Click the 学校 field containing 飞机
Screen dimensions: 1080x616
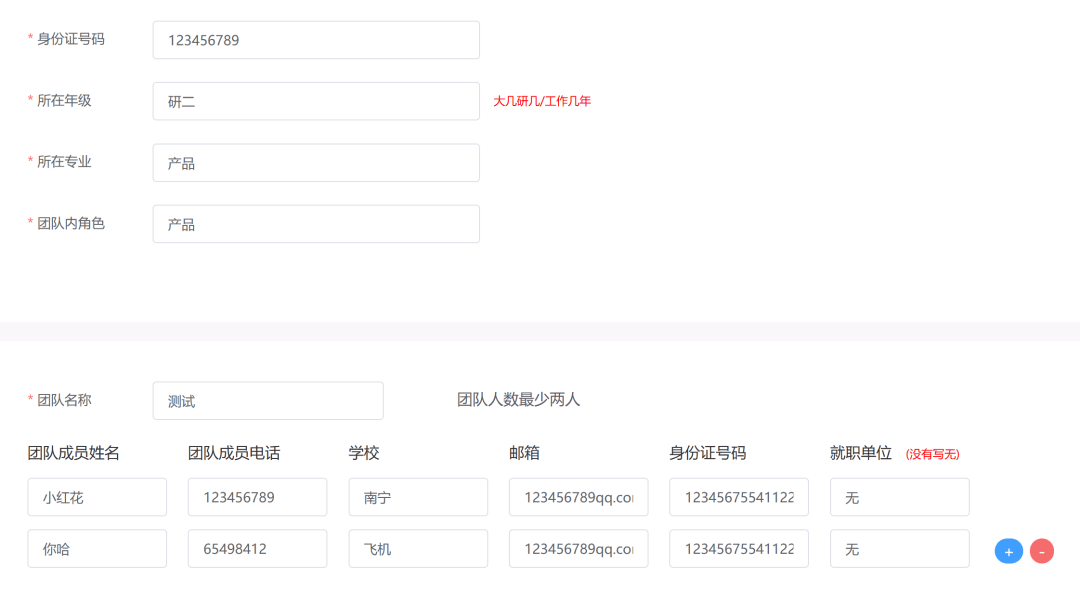418,549
